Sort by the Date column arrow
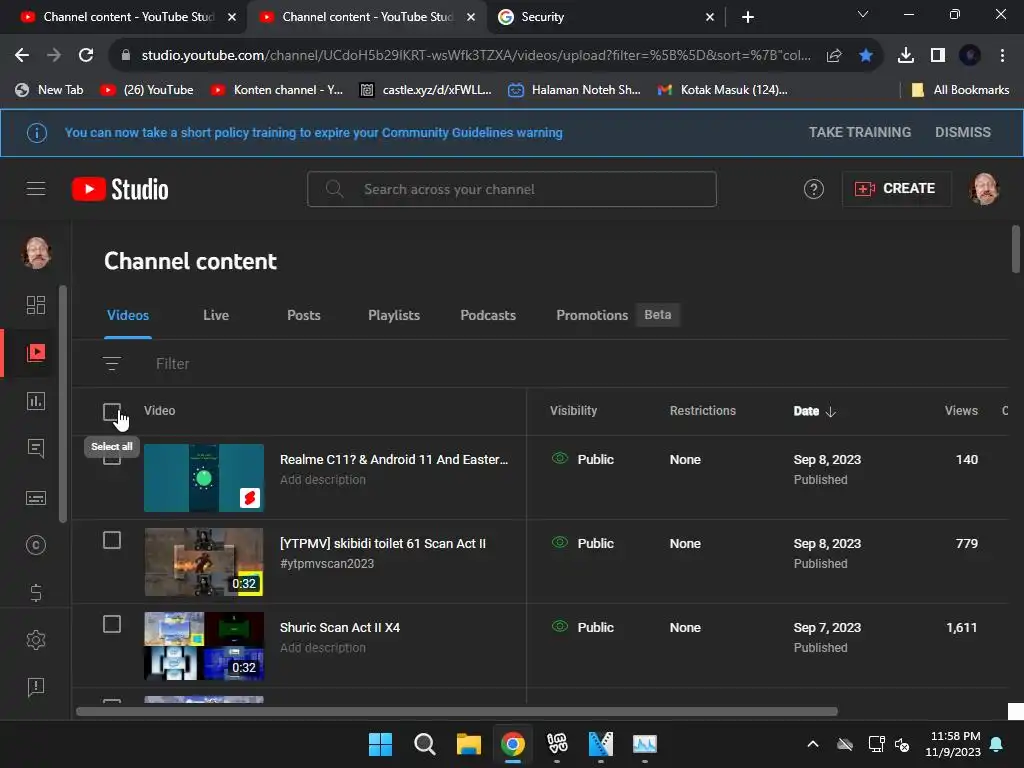 click(831, 411)
